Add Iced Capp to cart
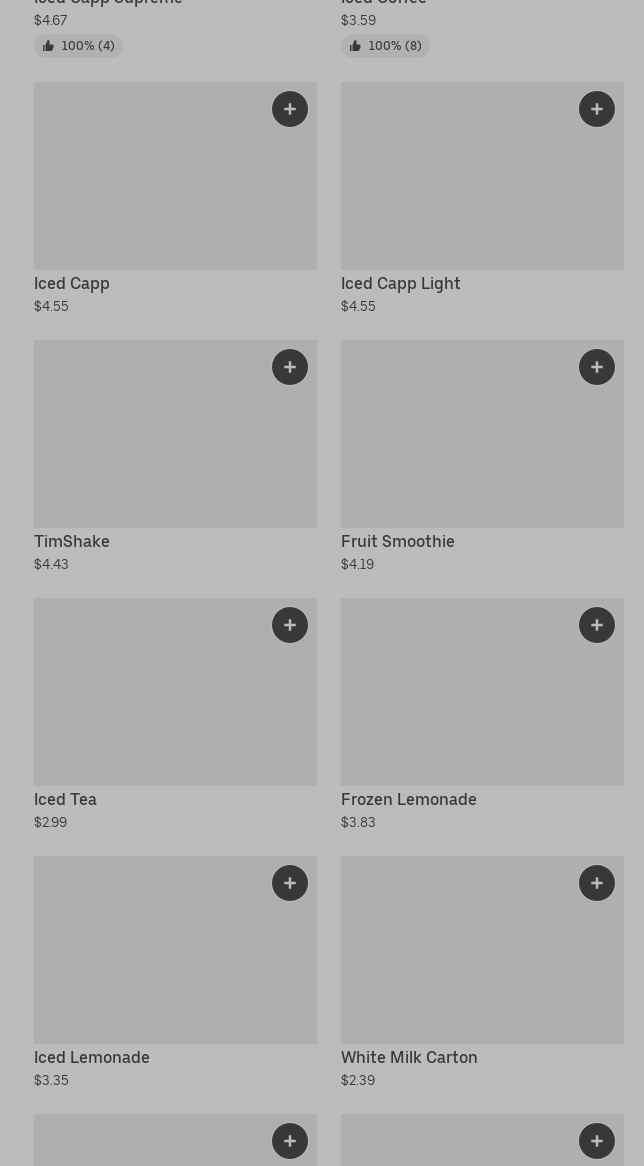Viewport: 644px width, 1166px height. [290, 109]
